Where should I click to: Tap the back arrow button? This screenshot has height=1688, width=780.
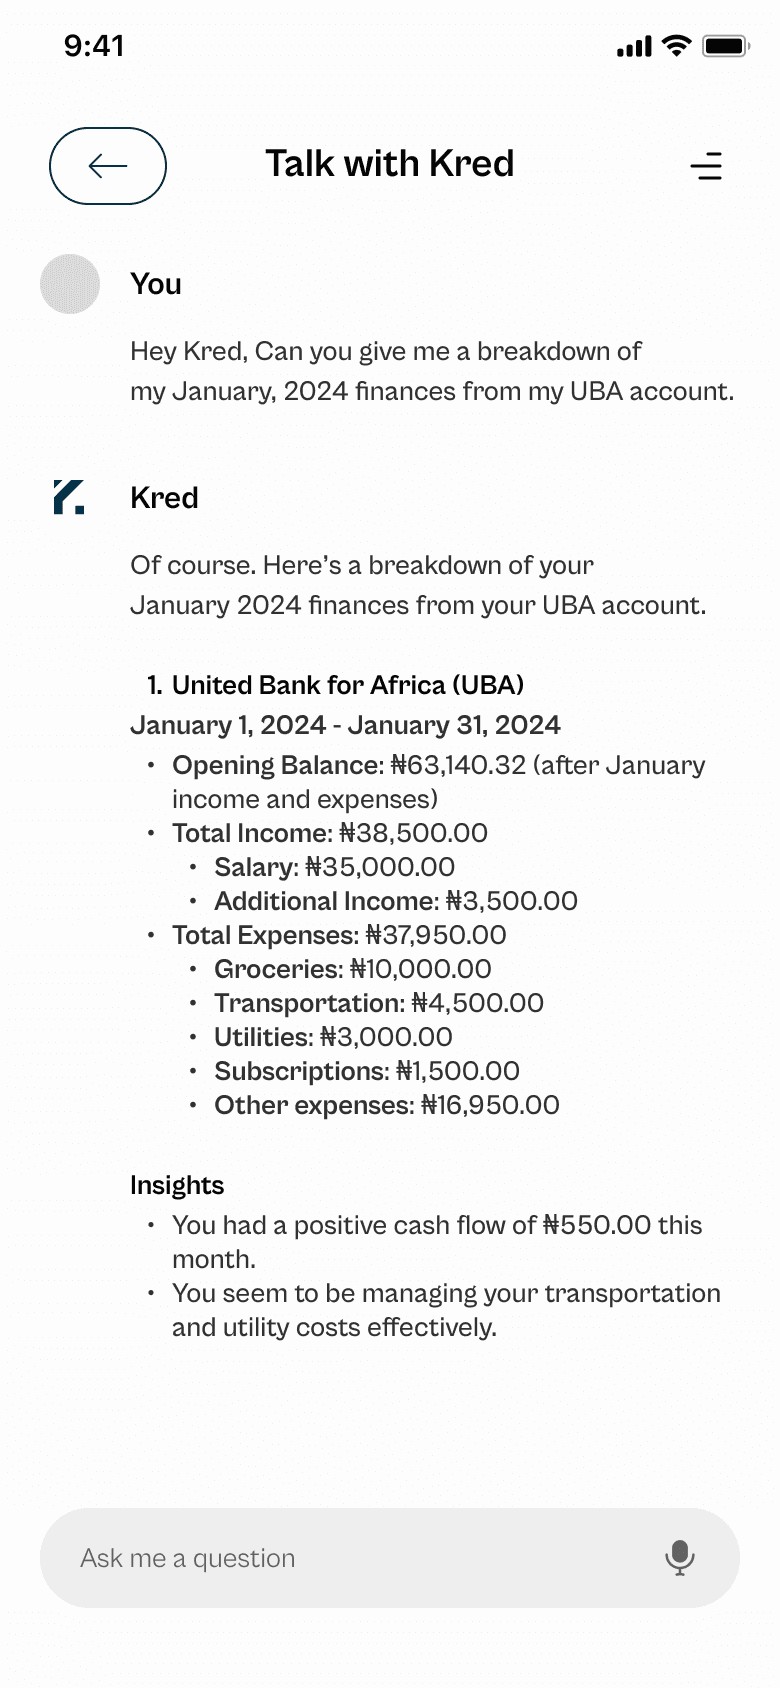[108, 166]
